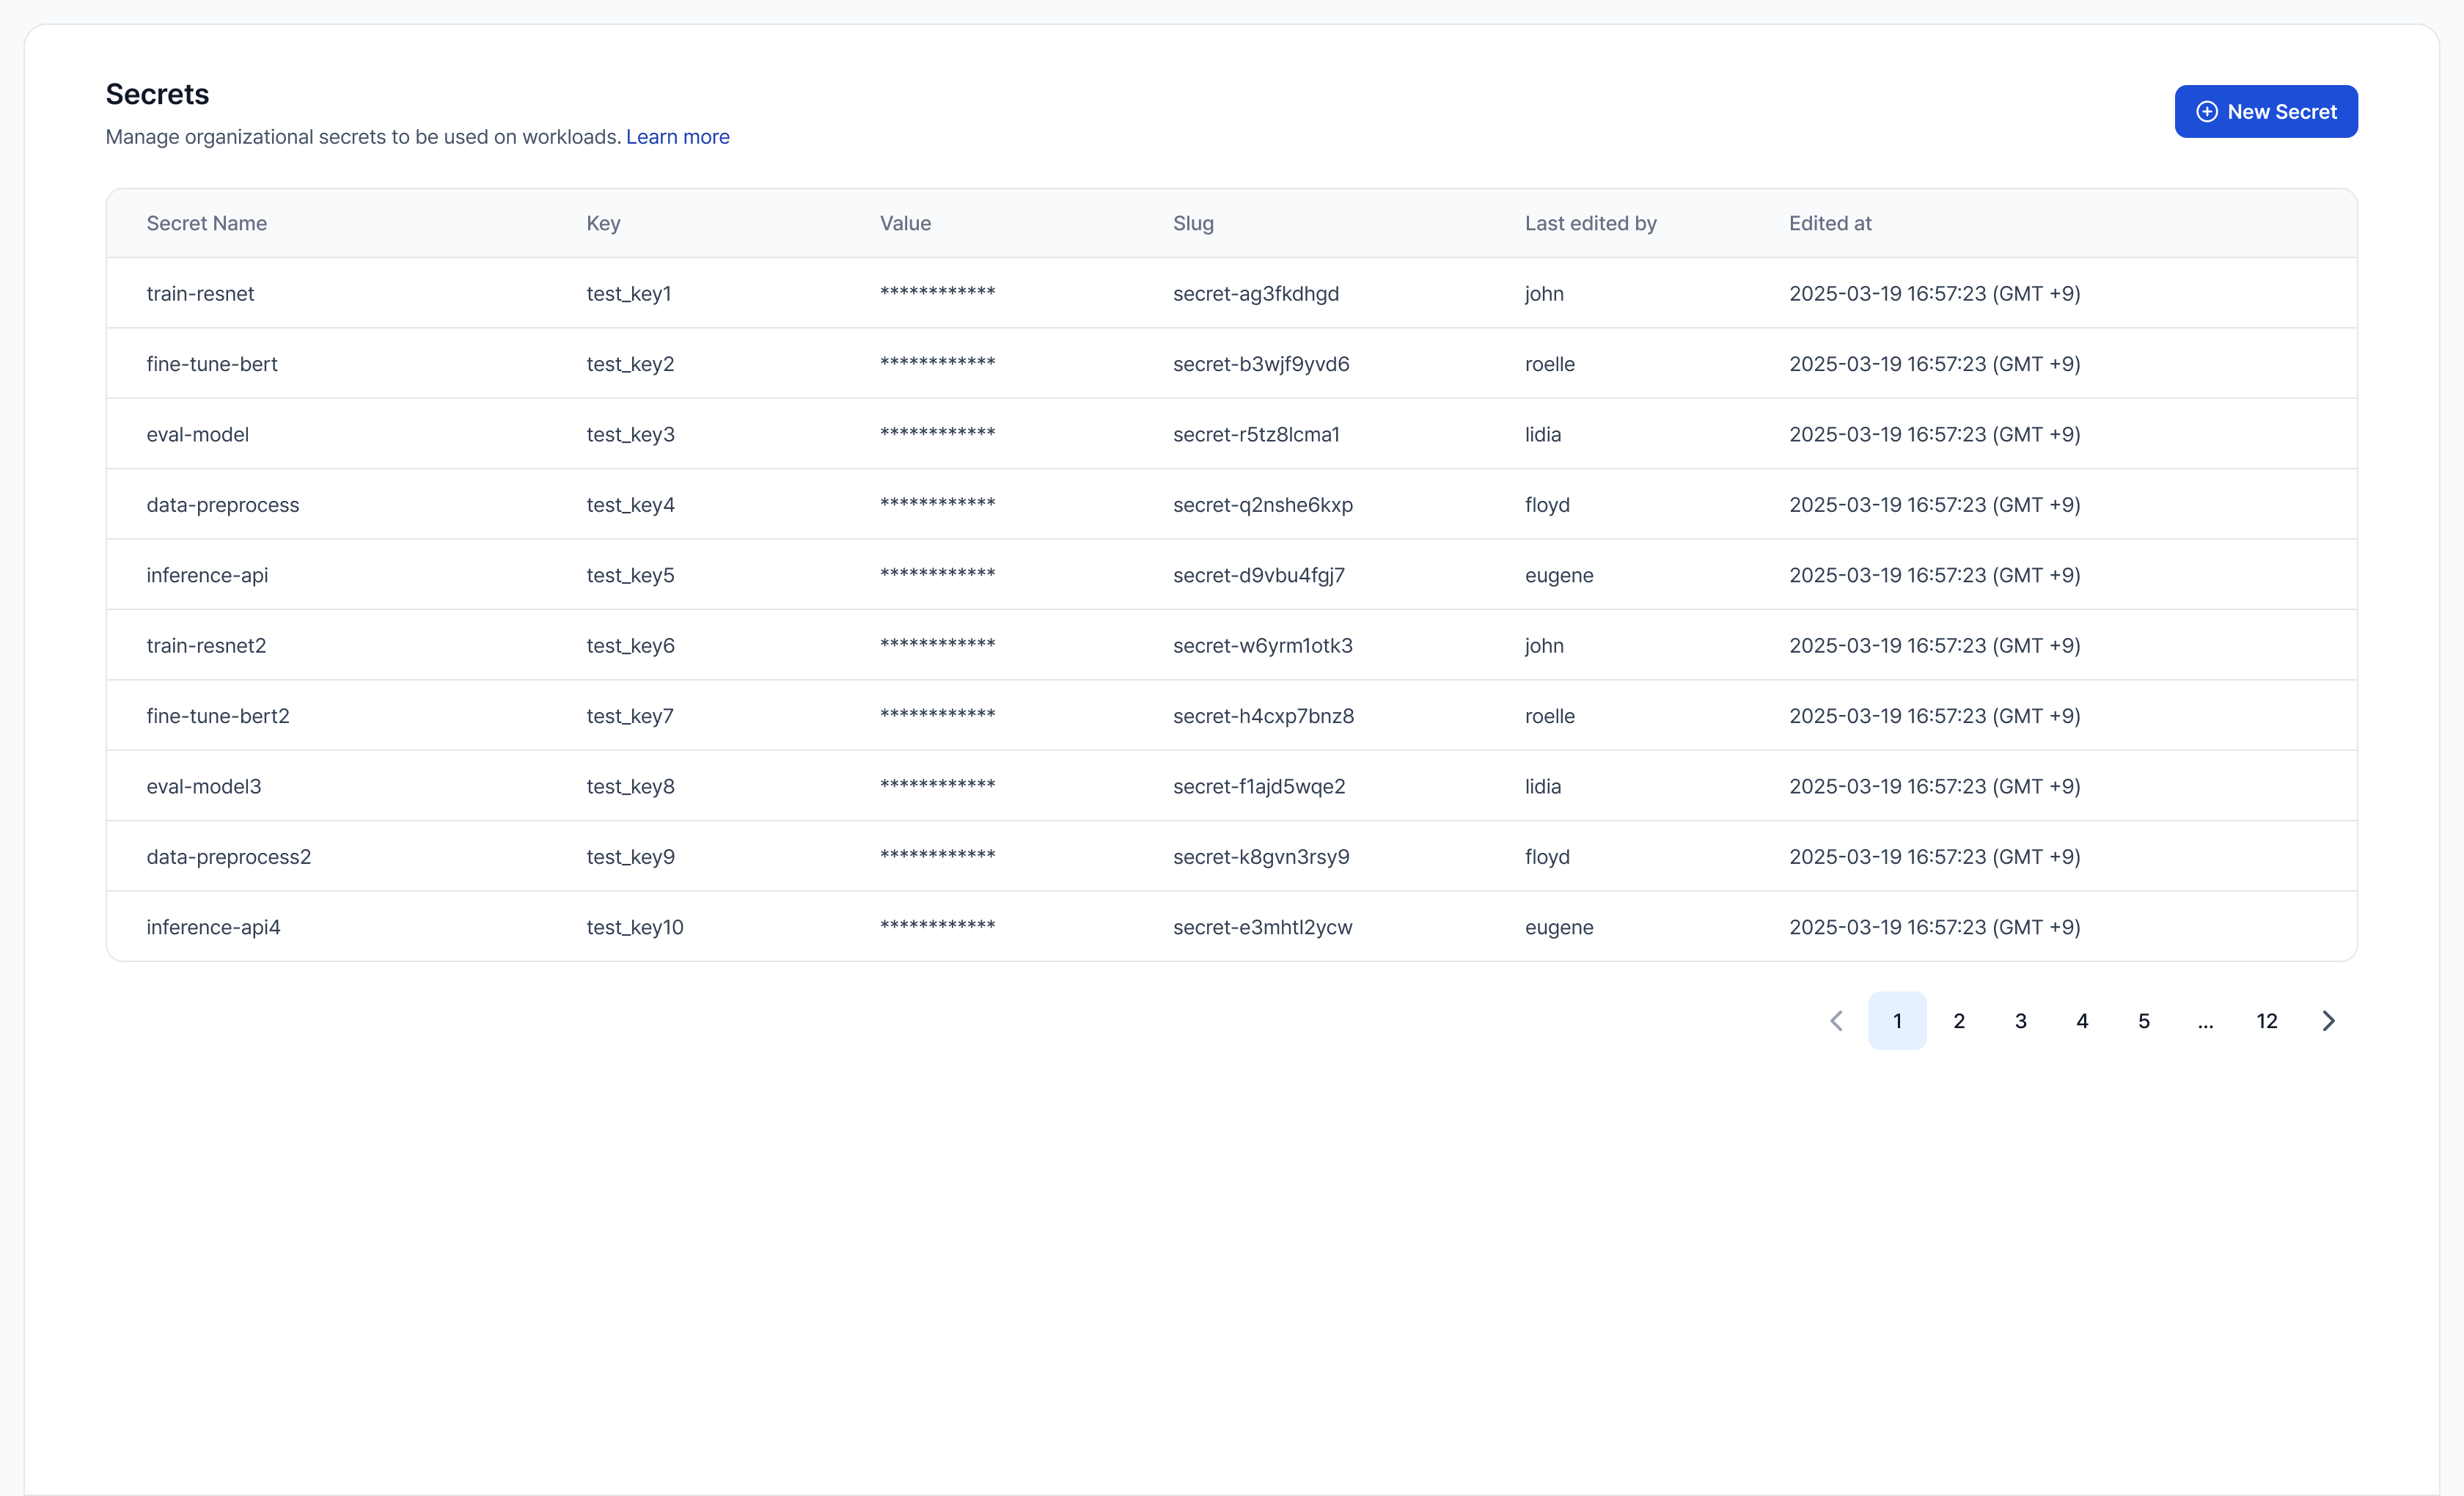
Task: Click the Secrets page heading
Action: point(157,94)
